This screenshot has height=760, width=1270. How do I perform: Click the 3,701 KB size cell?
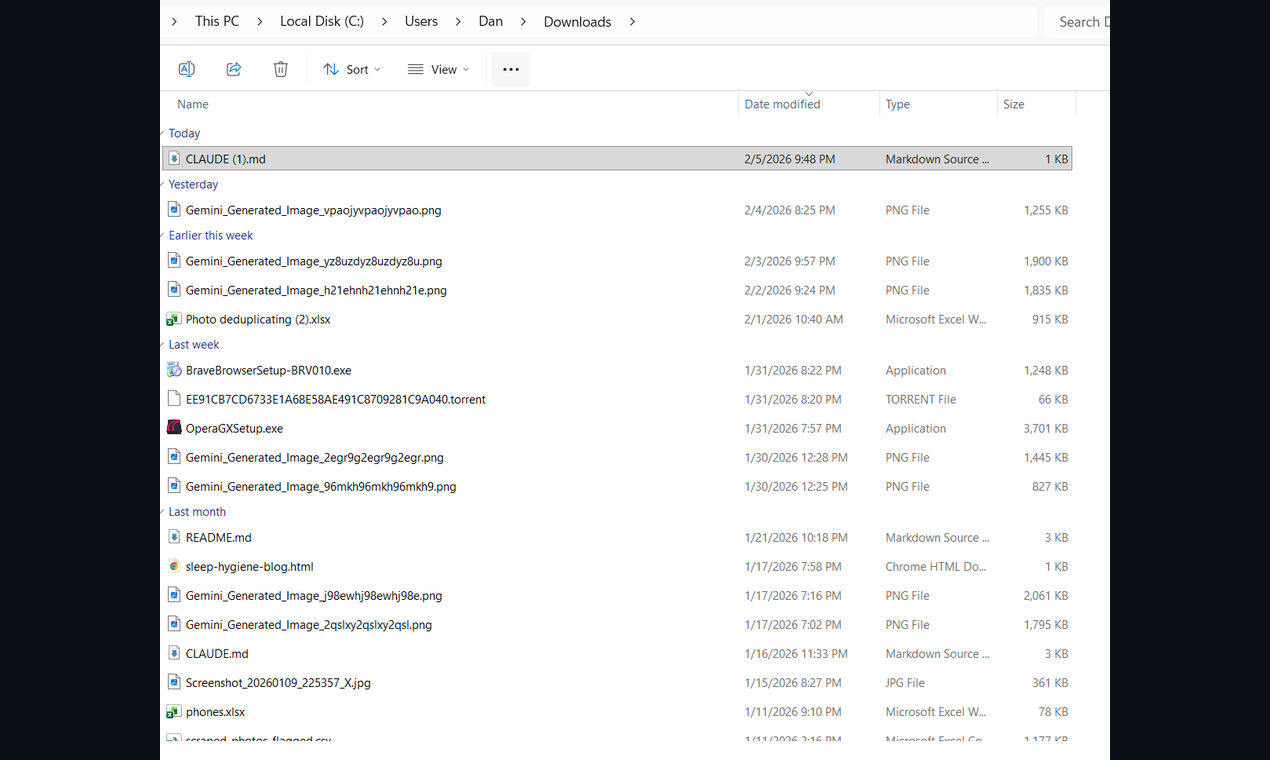pyautogui.click(x=1046, y=428)
